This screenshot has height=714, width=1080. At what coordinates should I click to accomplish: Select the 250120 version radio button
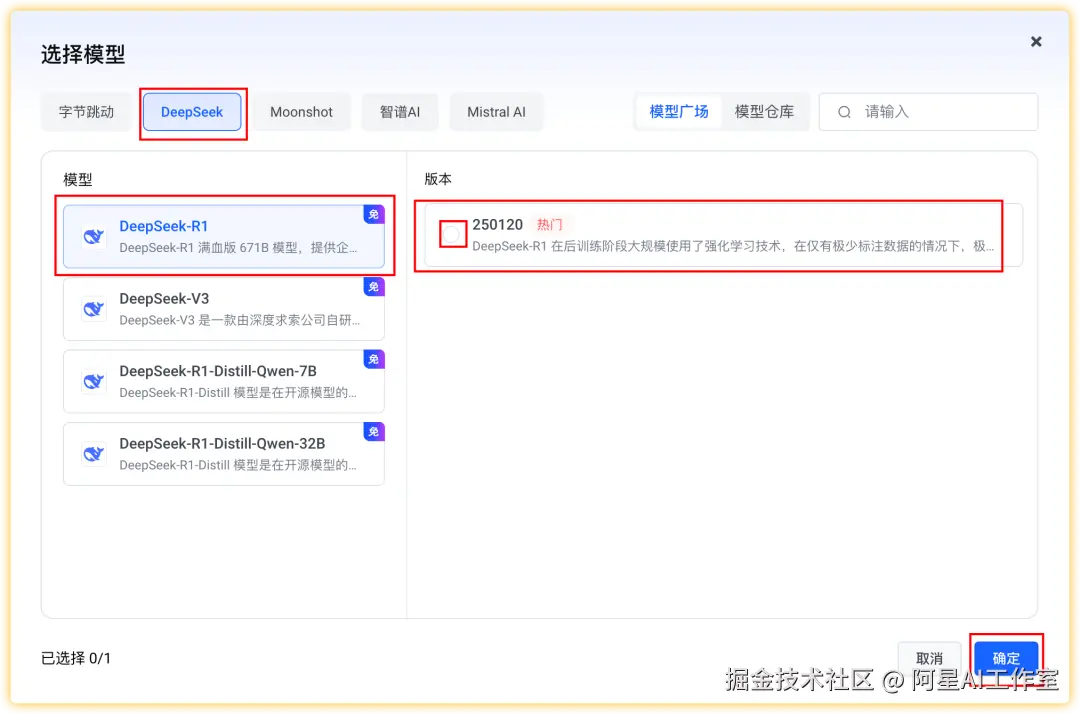click(452, 235)
